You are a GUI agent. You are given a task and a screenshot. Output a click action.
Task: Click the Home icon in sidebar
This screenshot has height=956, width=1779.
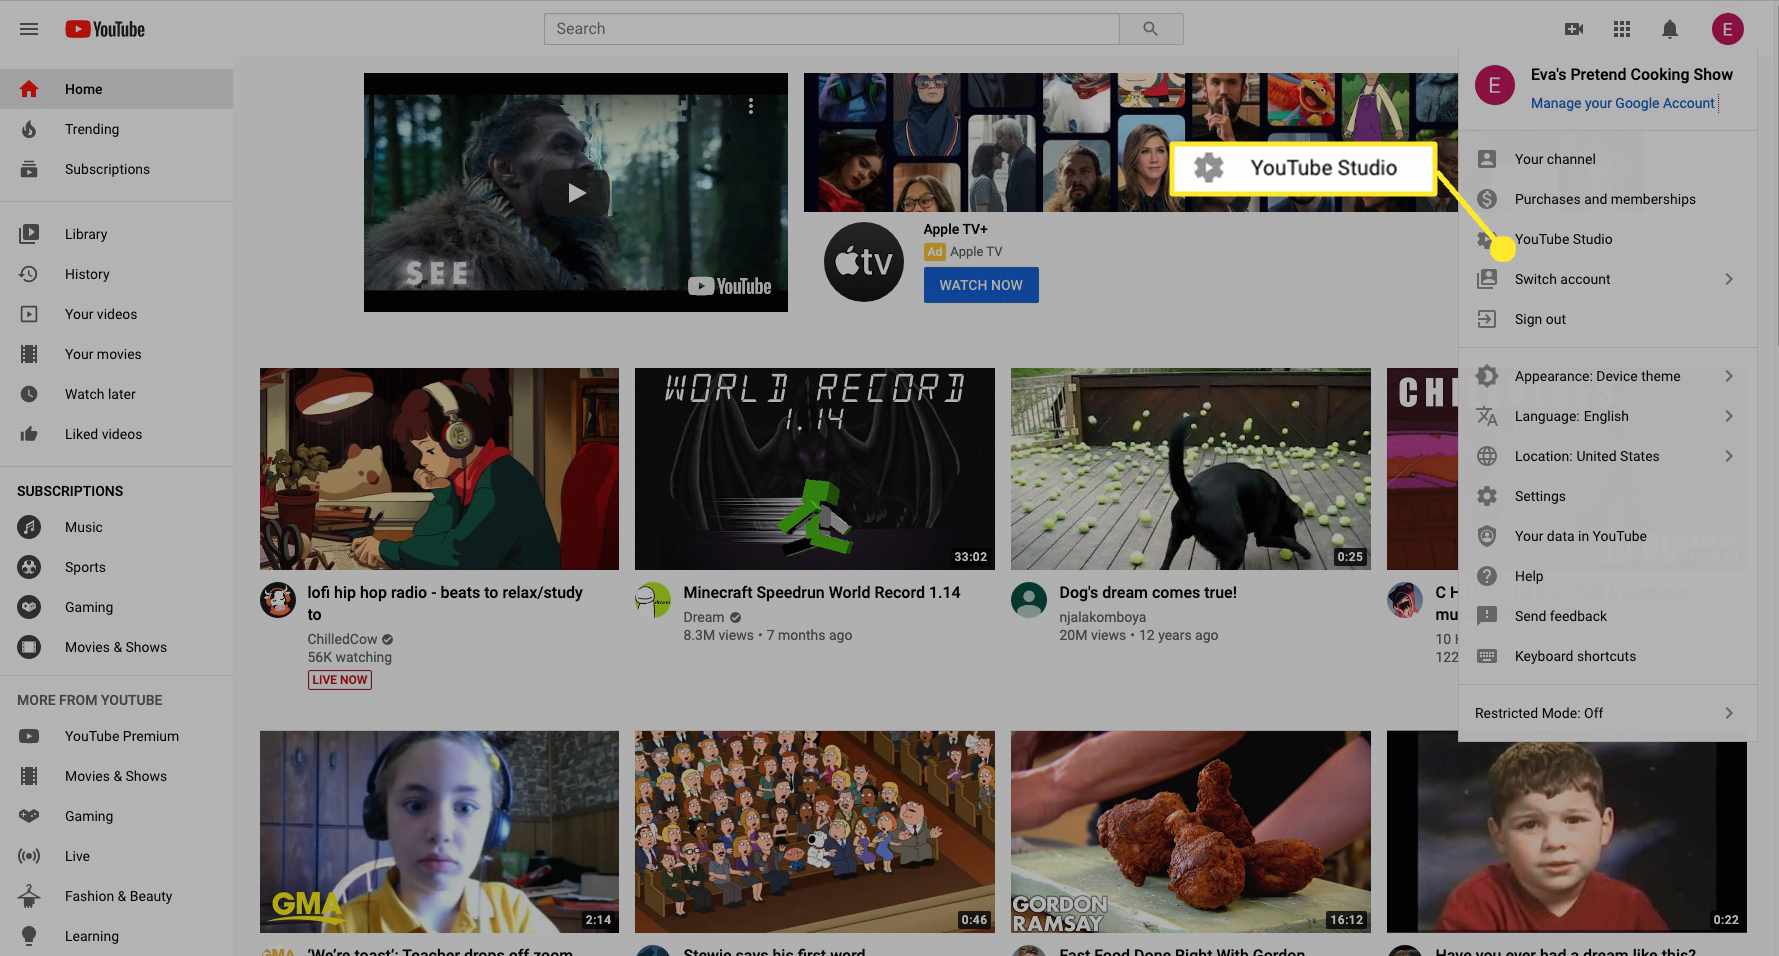tap(29, 89)
